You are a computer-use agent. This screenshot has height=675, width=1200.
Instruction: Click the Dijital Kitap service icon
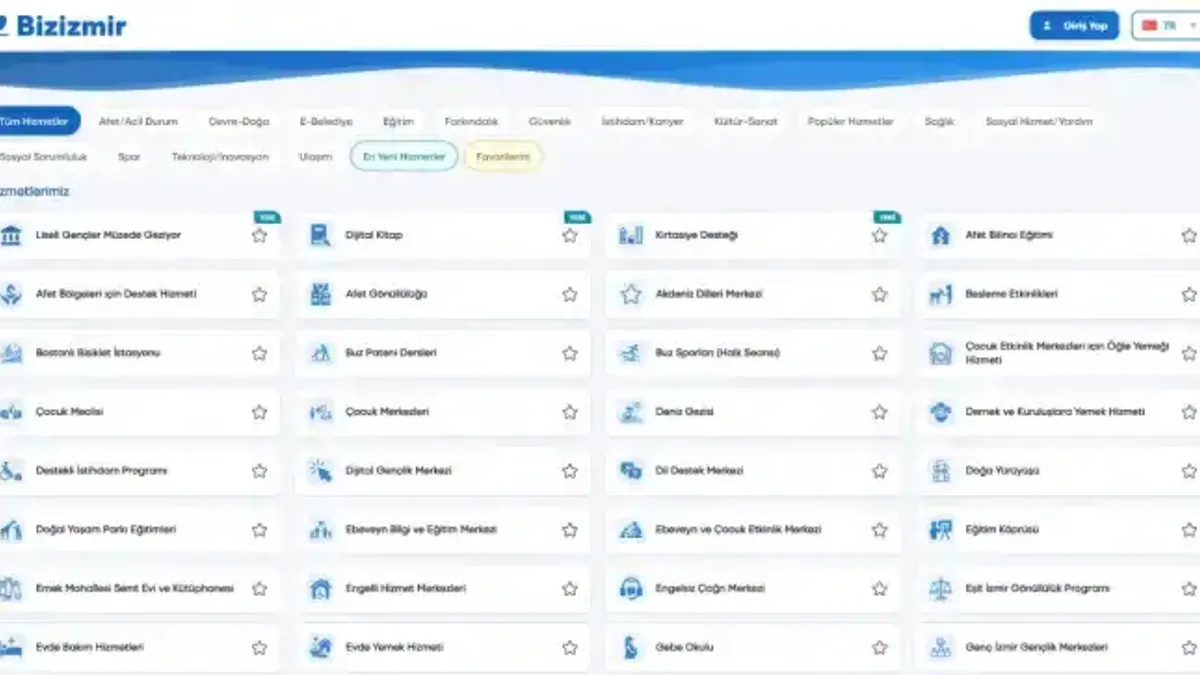[320, 236]
